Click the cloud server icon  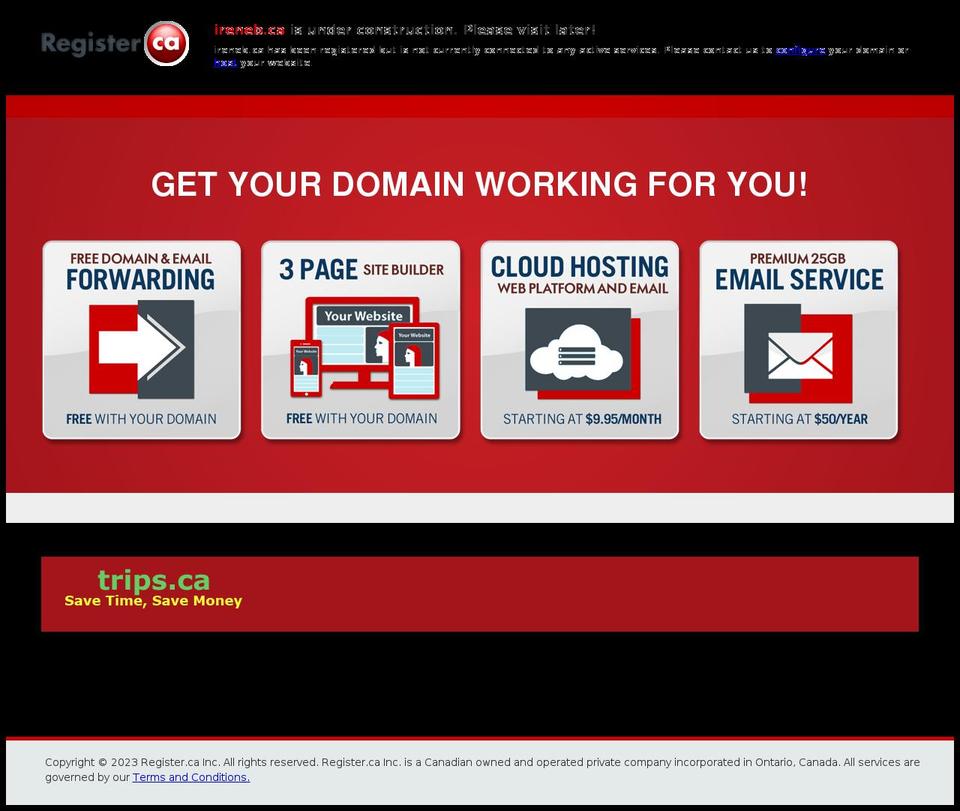point(583,354)
